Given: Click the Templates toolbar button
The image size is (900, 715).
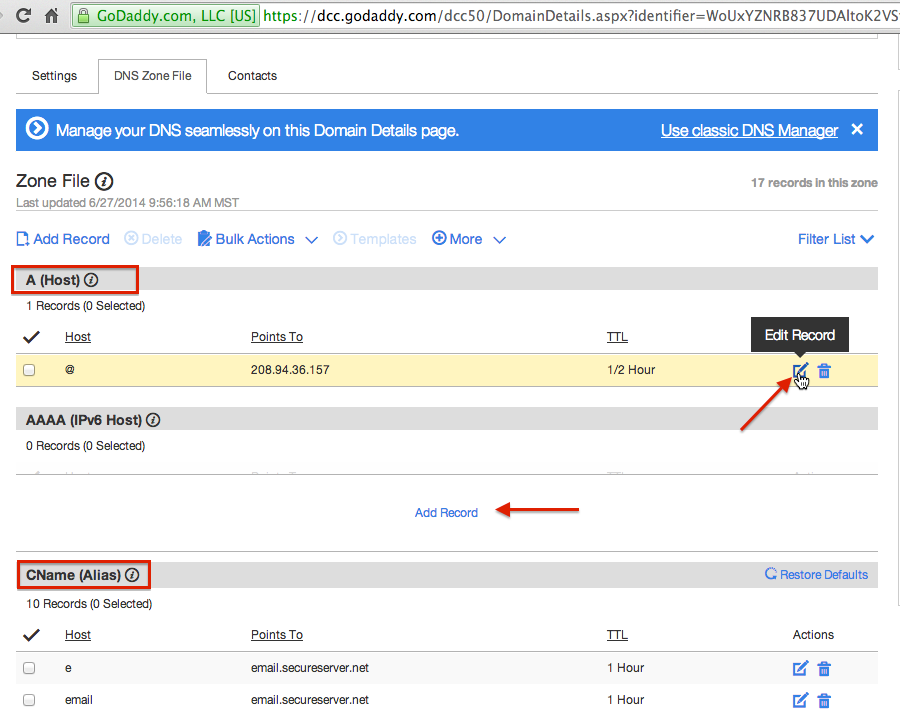Looking at the screenshot, I should 375,239.
